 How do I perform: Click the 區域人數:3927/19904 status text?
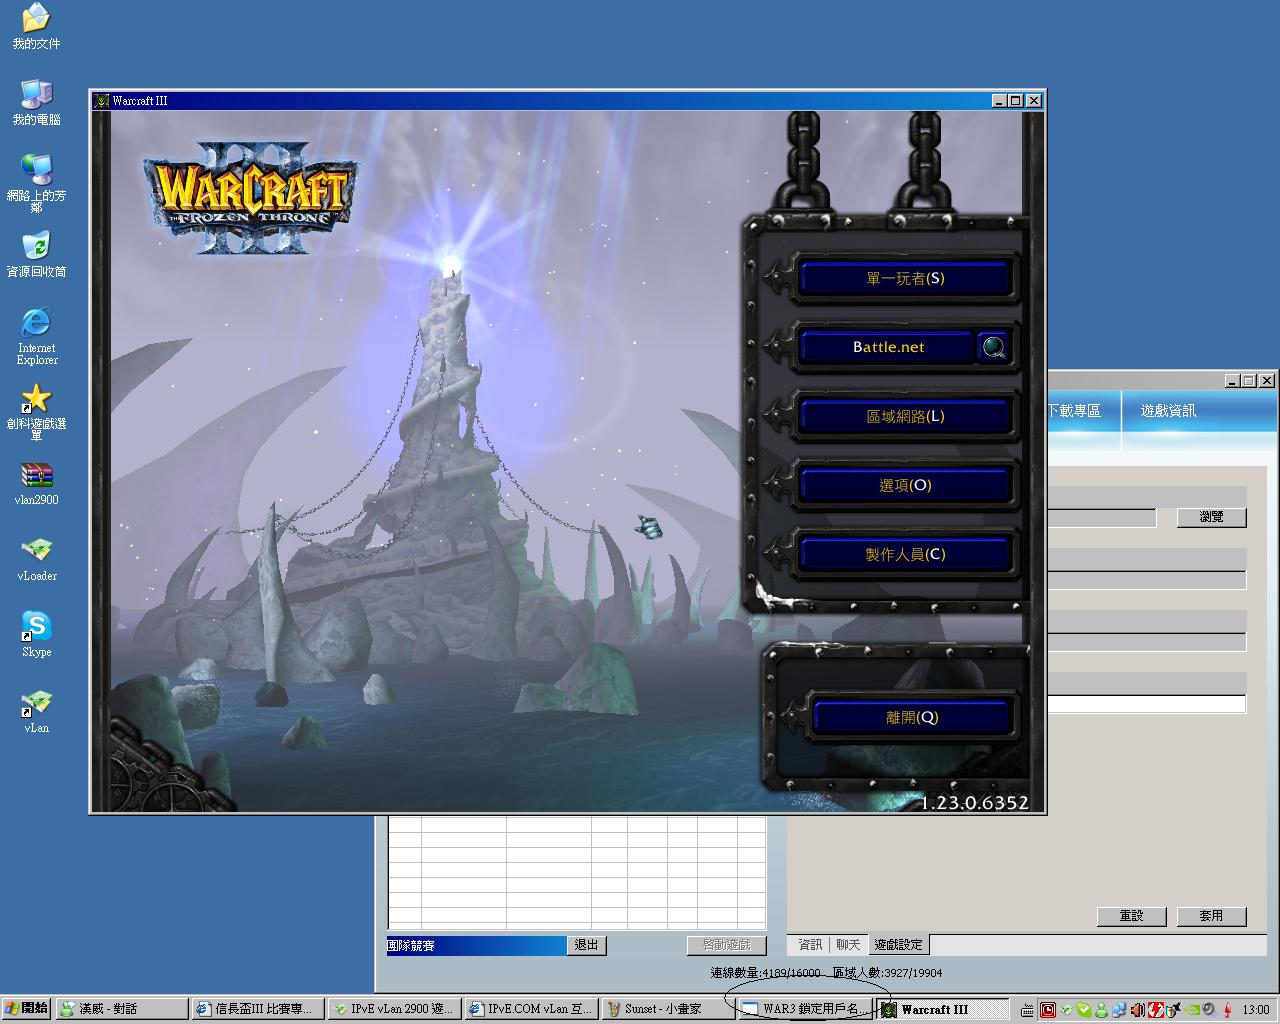tap(887, 973)
